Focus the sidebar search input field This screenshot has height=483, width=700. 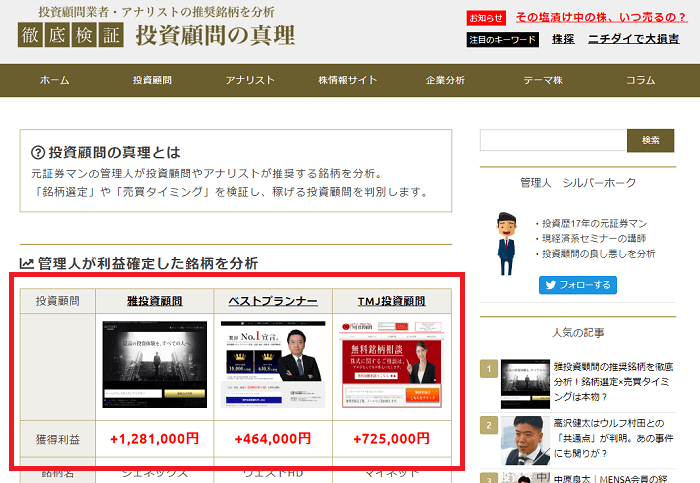pyautogui.click(x=554, y=141)
